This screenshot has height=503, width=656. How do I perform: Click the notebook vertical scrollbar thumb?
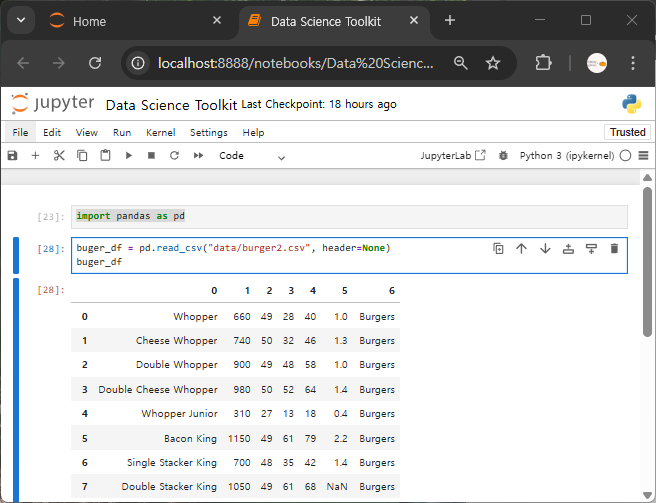(x=647, y=262)
